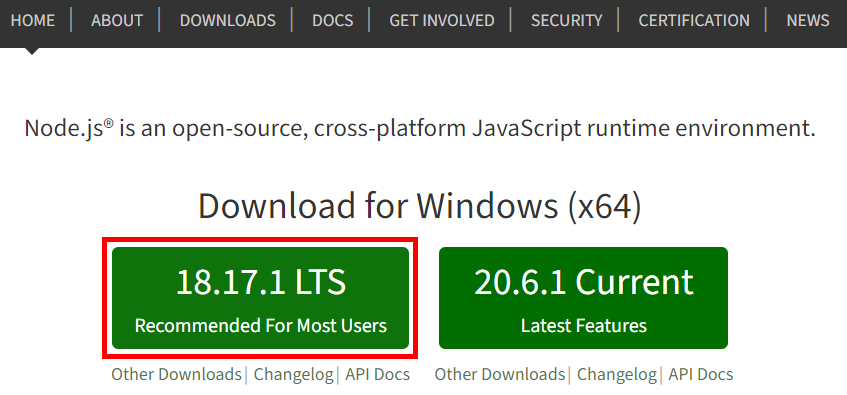Screen dimensions: 847x395
Task: Go to the DOWNLOADS page
Action: point(227,21)
